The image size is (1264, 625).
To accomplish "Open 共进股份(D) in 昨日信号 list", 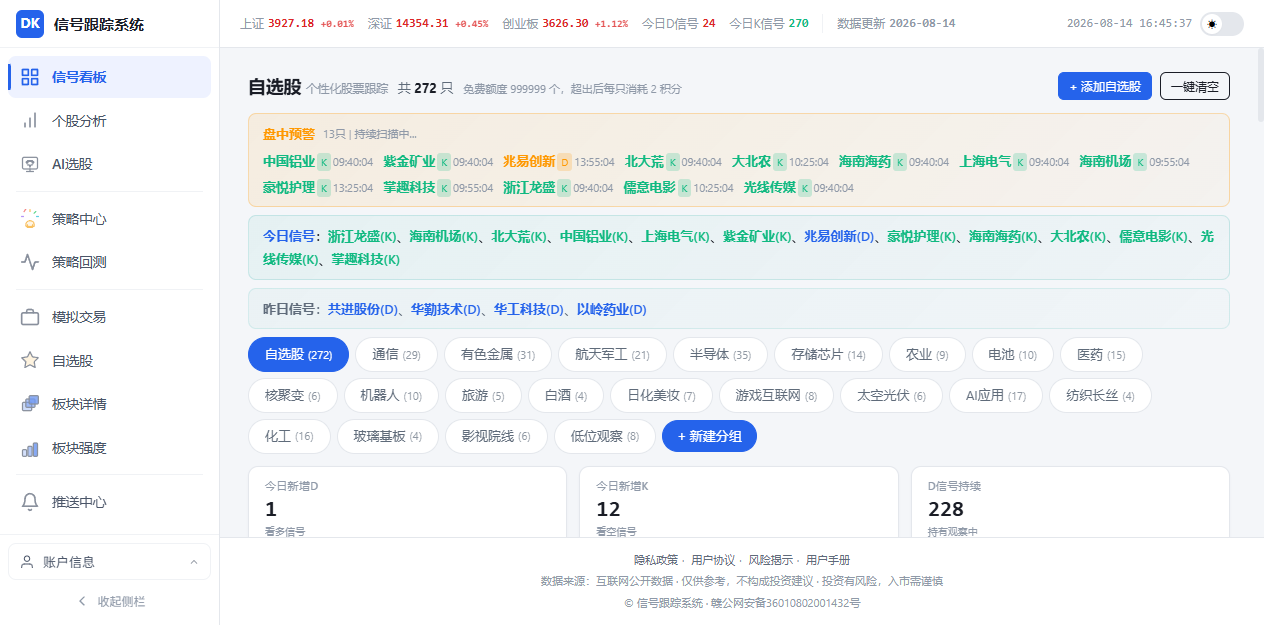I will click(x=363, y=310).
